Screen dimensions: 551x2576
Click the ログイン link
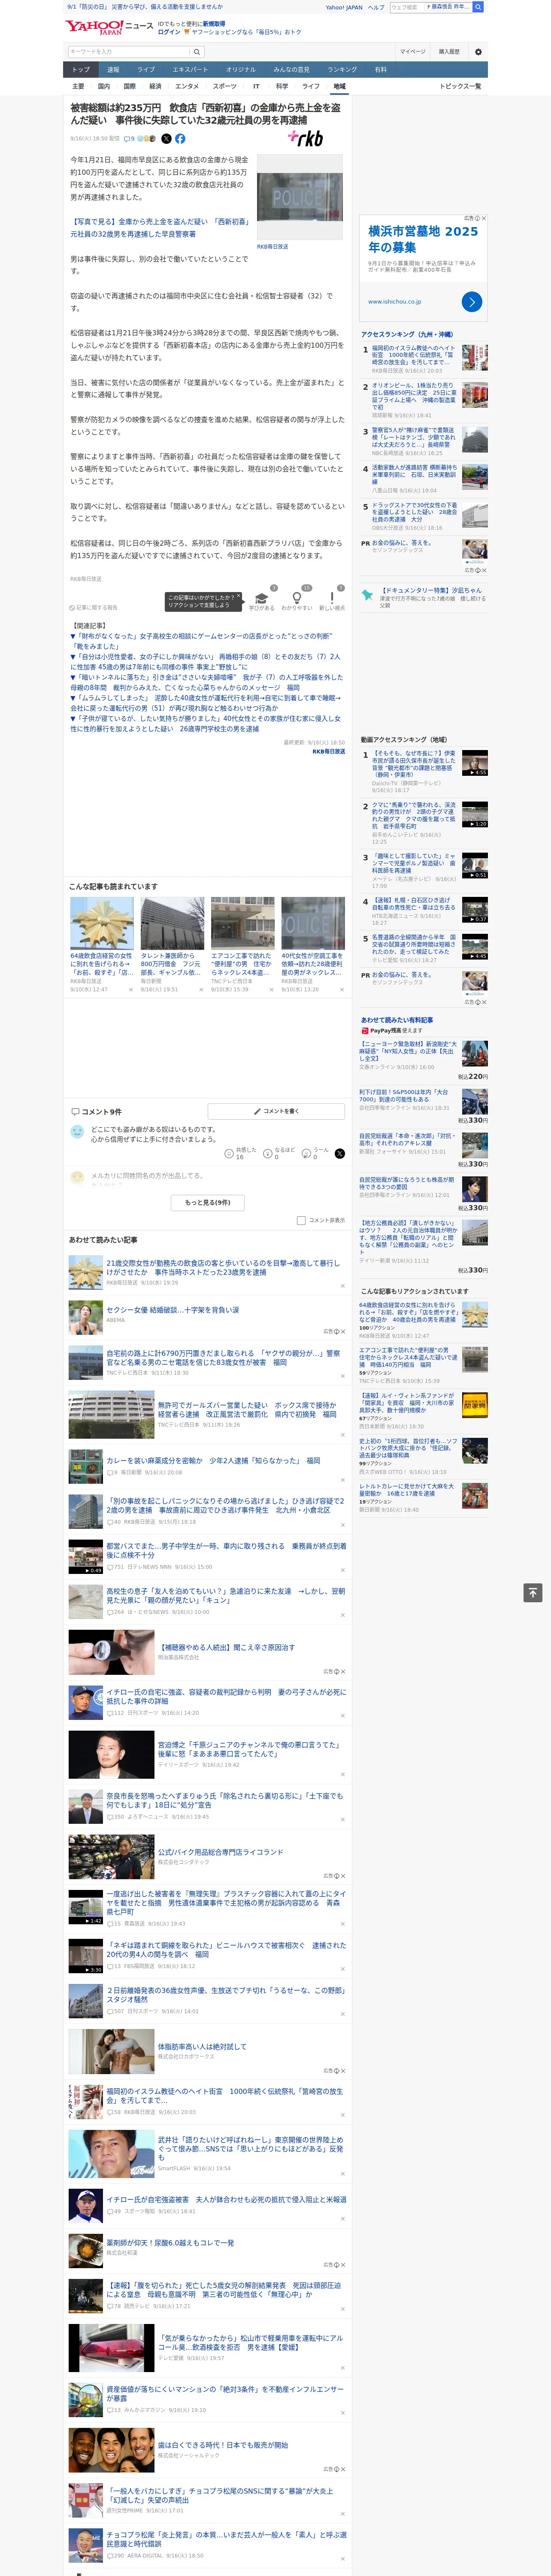tap(169, 32)
